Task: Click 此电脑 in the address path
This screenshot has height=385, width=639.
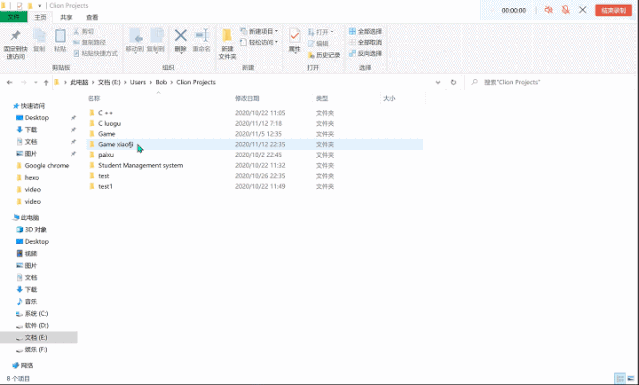Action: 79,82
